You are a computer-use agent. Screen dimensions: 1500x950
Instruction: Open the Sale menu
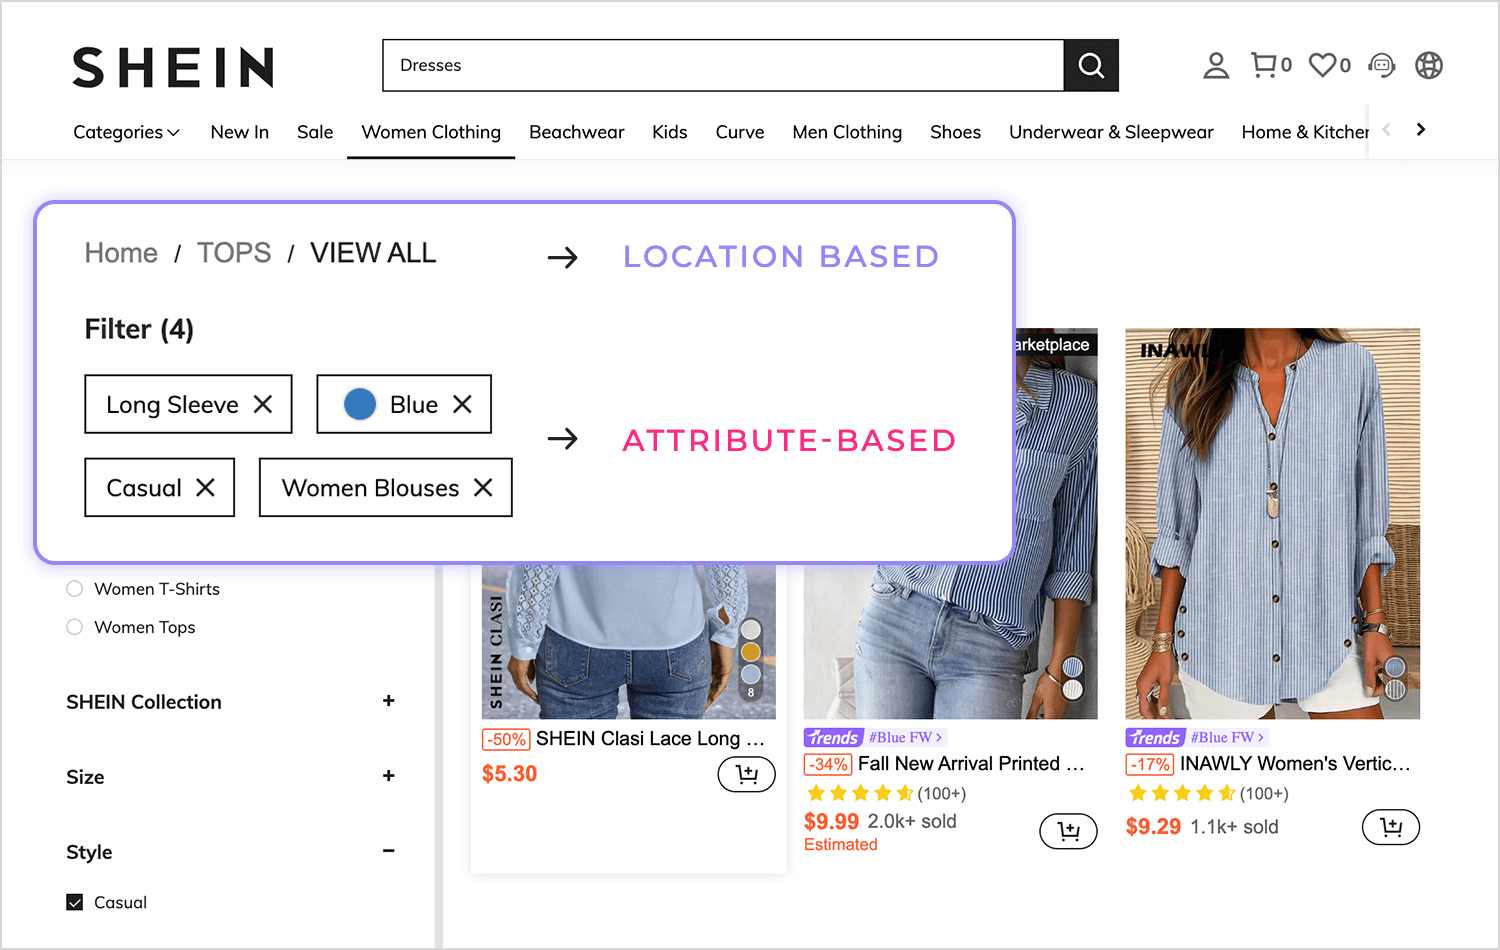[315, 132]
